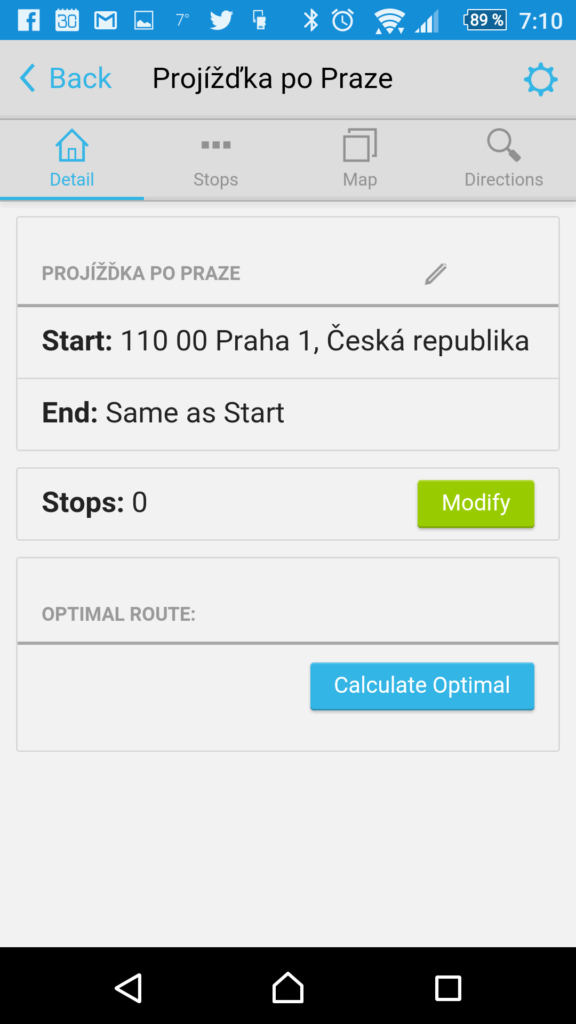Screen dimensions: 576x1024
Task: Tap Android back triangle button
Action: tap(129, 987)
